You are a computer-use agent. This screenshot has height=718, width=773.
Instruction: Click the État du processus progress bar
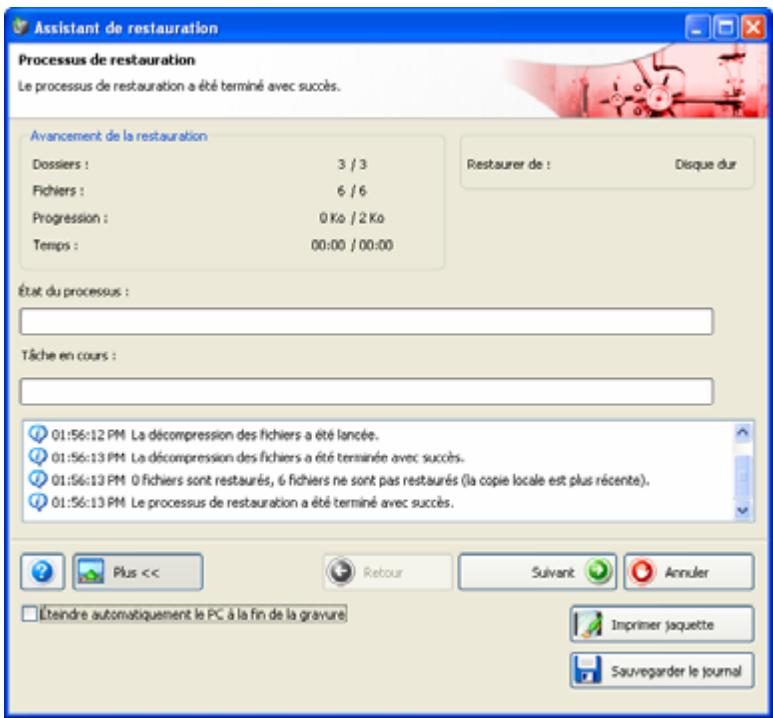click(367, 322)
